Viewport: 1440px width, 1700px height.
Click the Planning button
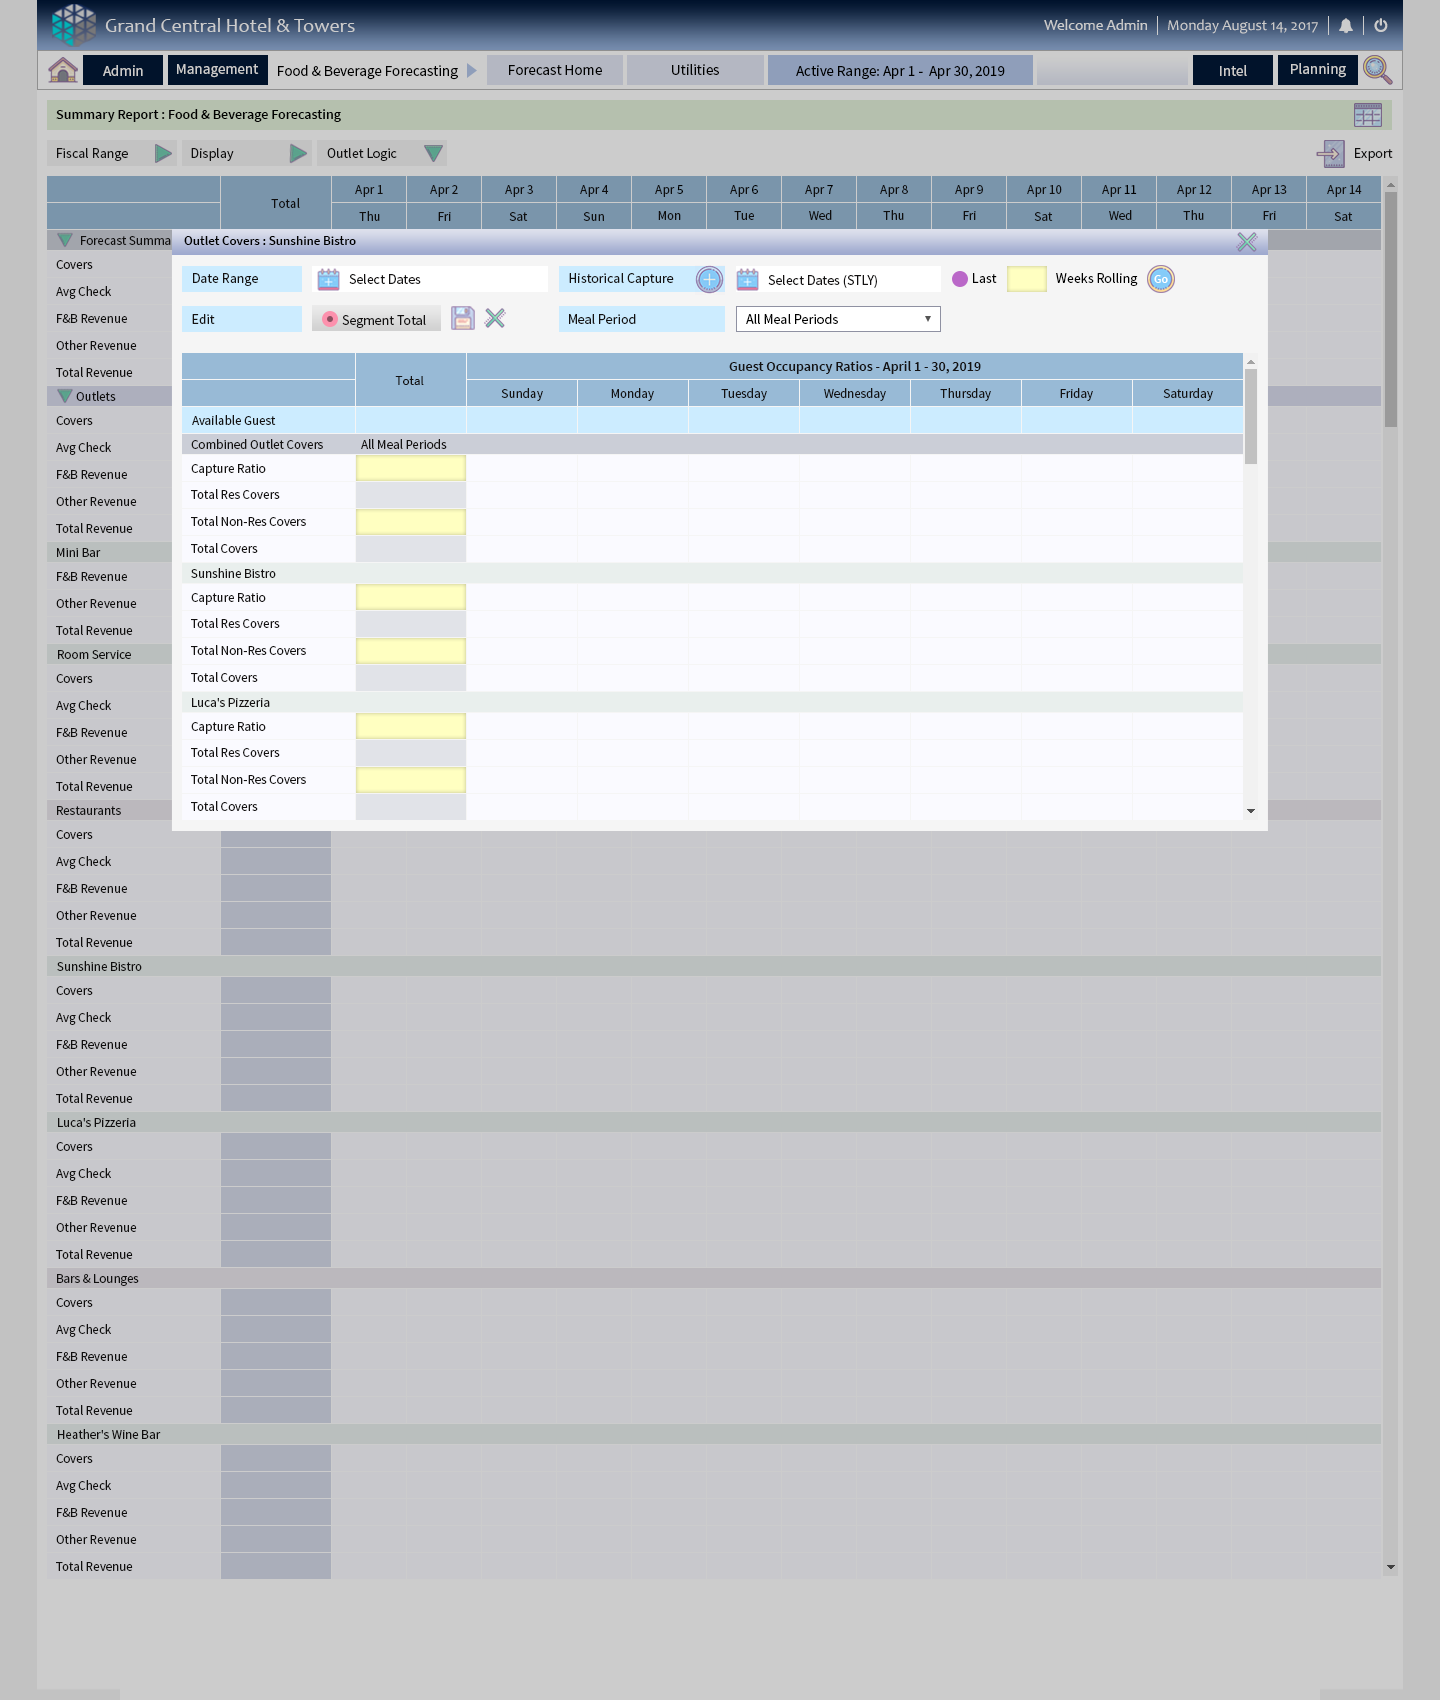pos(1317,70)
